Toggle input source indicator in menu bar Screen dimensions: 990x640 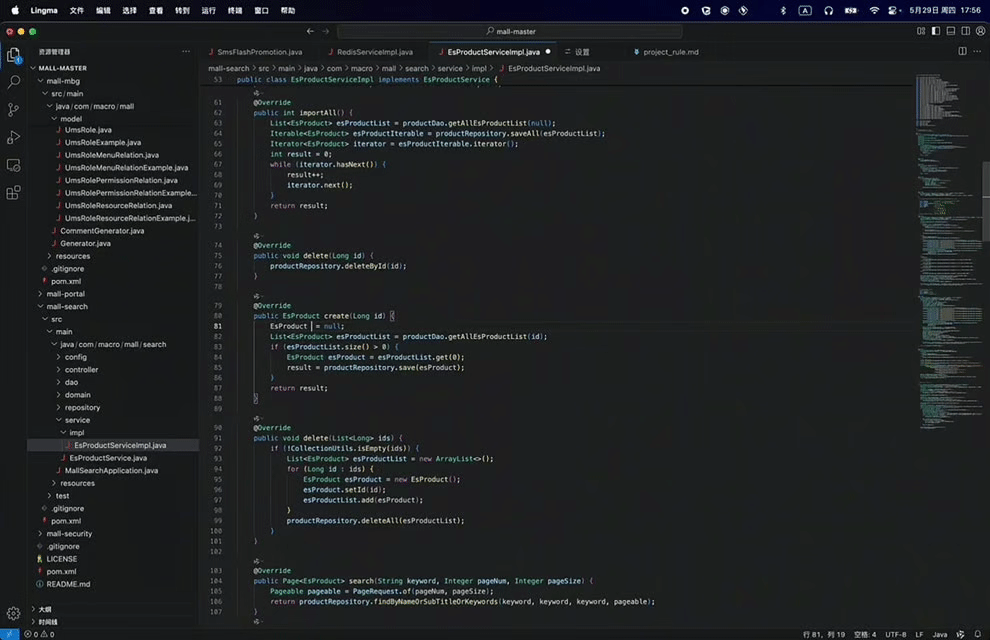pyautogui.click(x=805, y=10)
